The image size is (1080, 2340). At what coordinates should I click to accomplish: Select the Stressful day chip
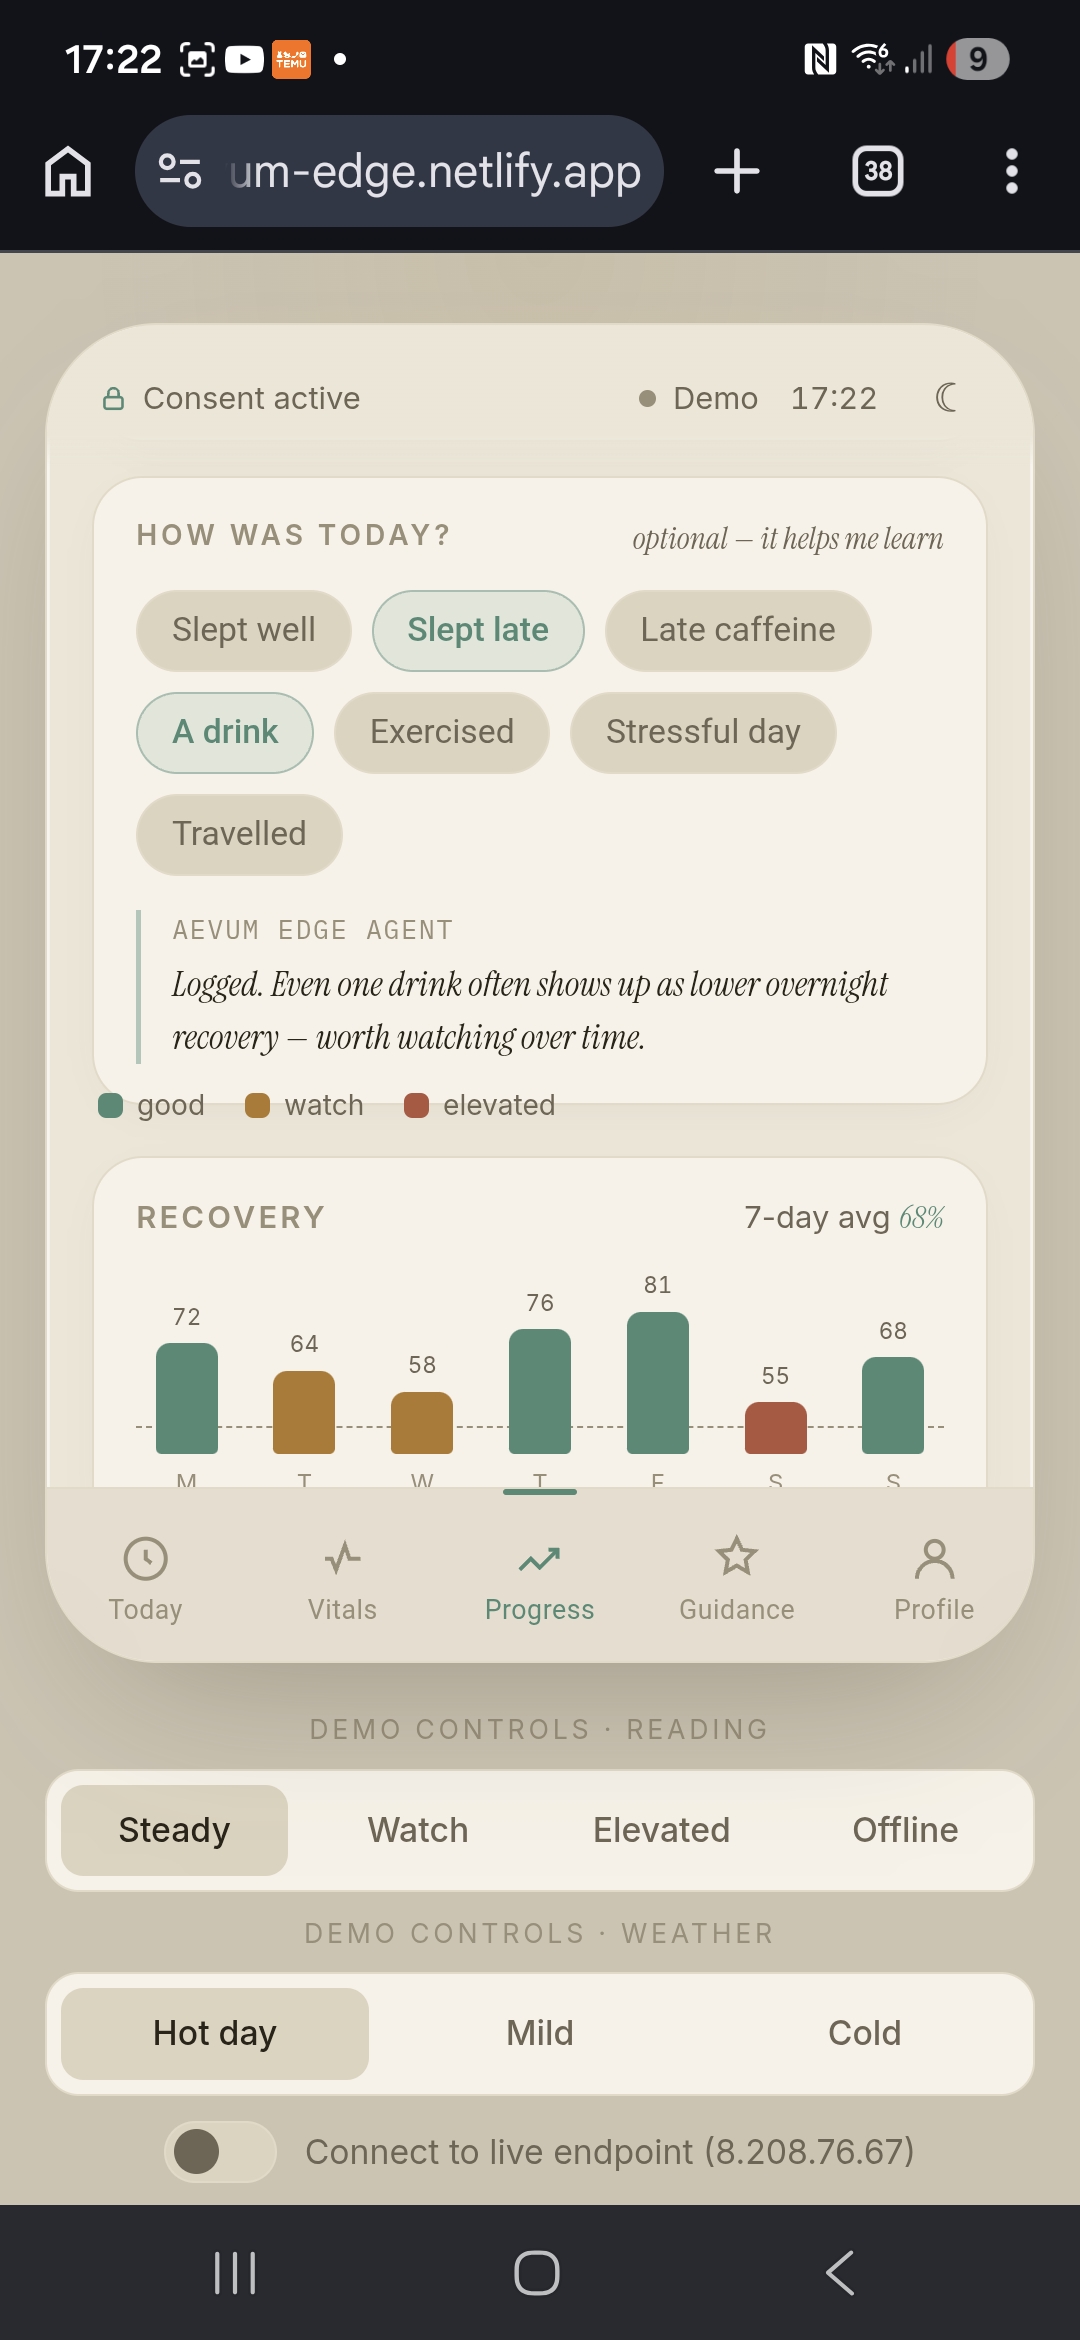coord(703,732)
